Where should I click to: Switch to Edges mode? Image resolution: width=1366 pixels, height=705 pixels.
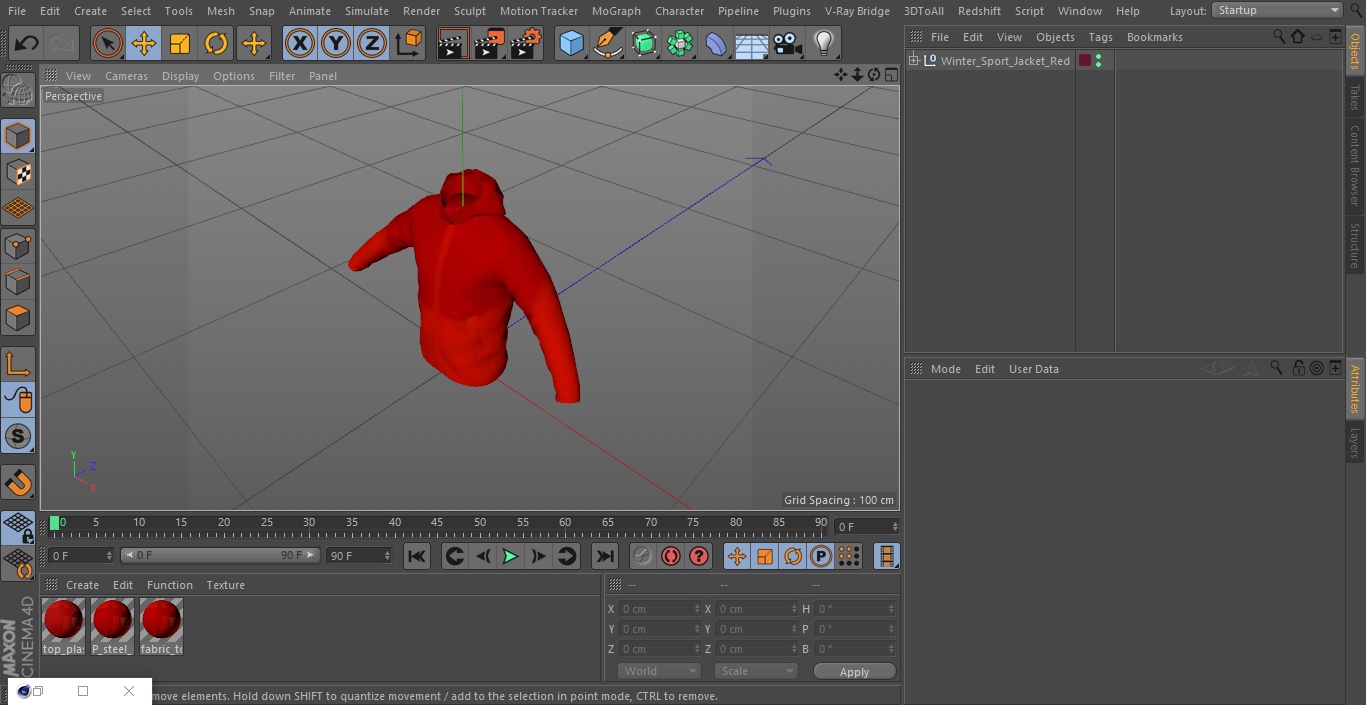coord(18,282)
